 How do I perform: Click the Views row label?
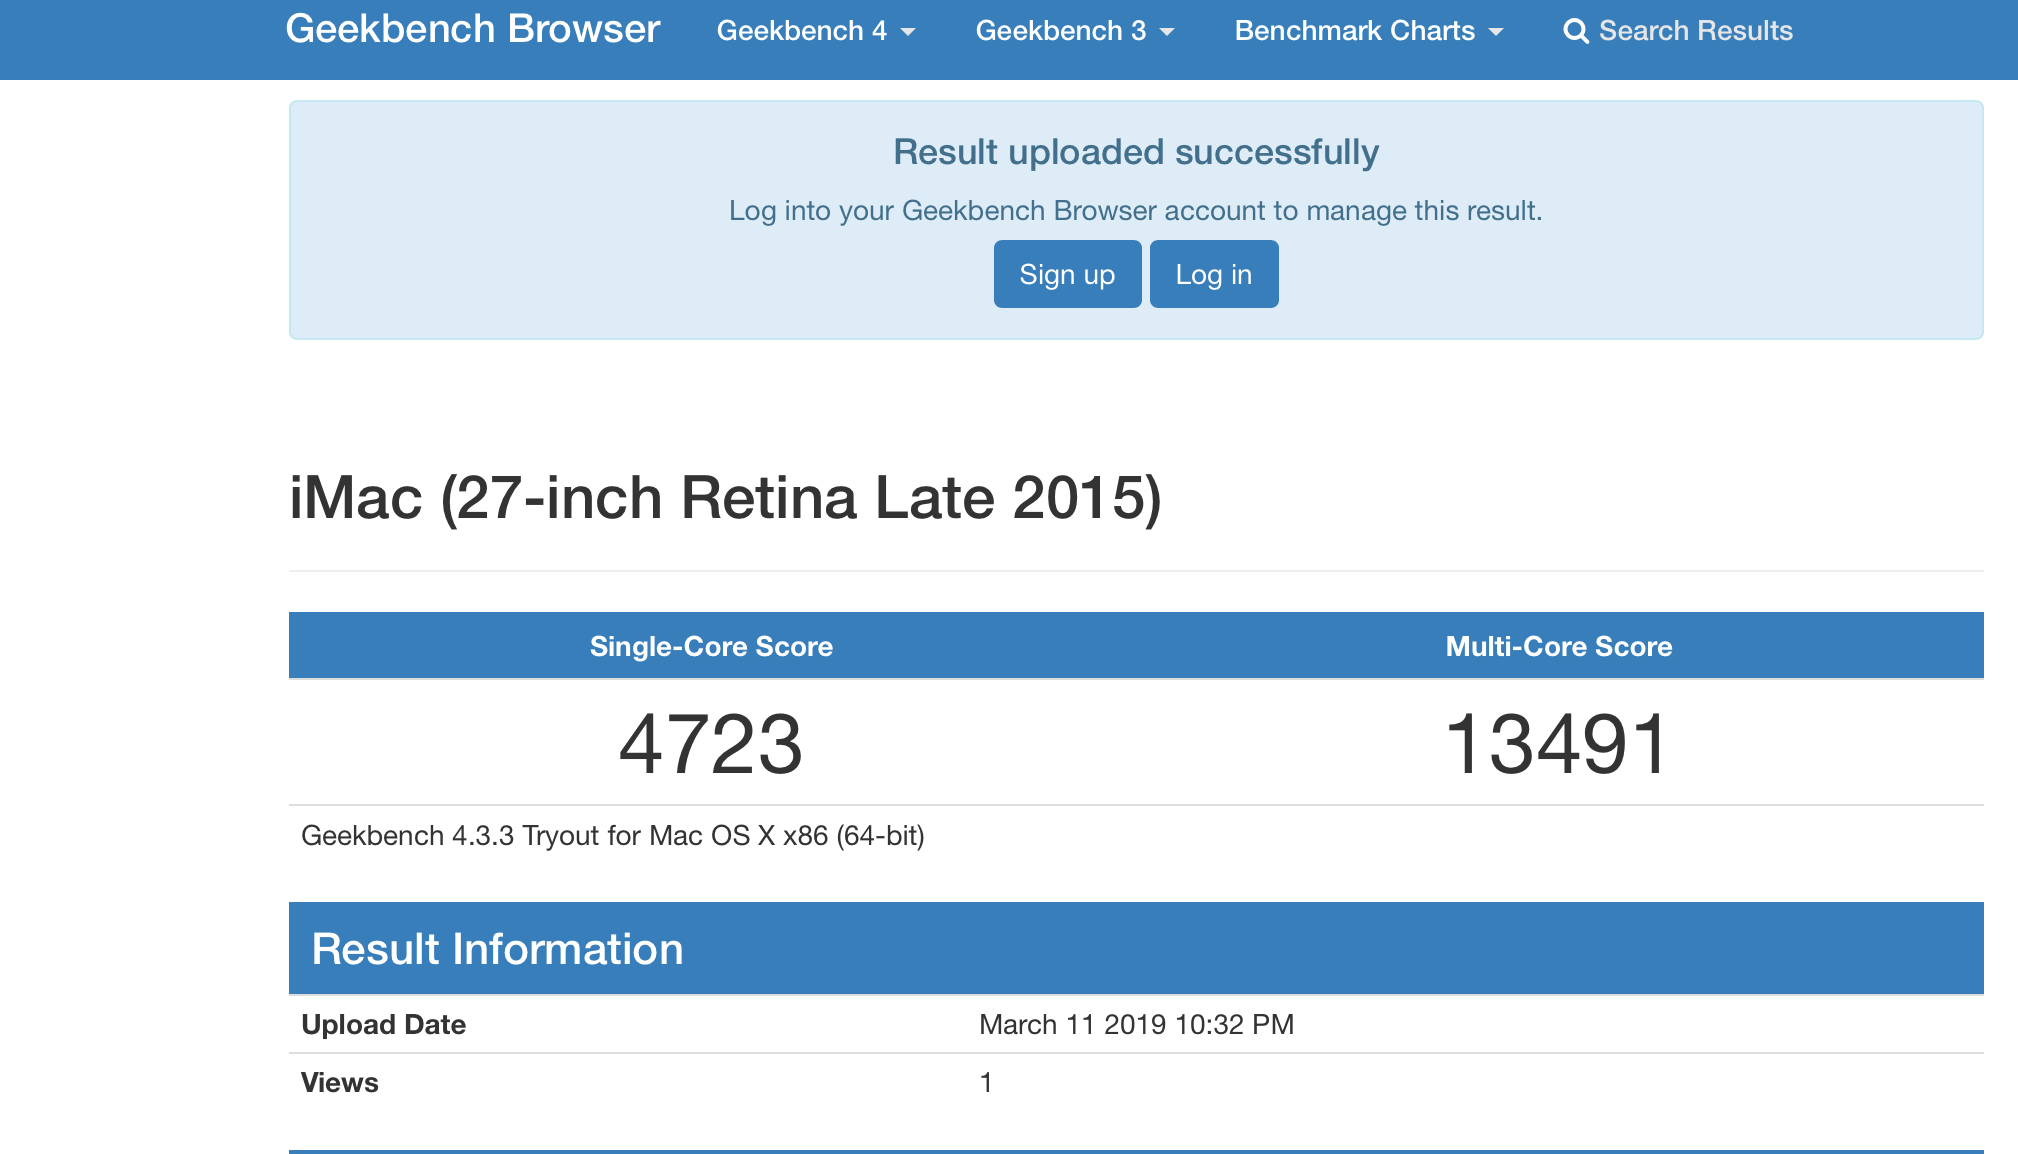pyautogui.click(x=339, y=1082)
